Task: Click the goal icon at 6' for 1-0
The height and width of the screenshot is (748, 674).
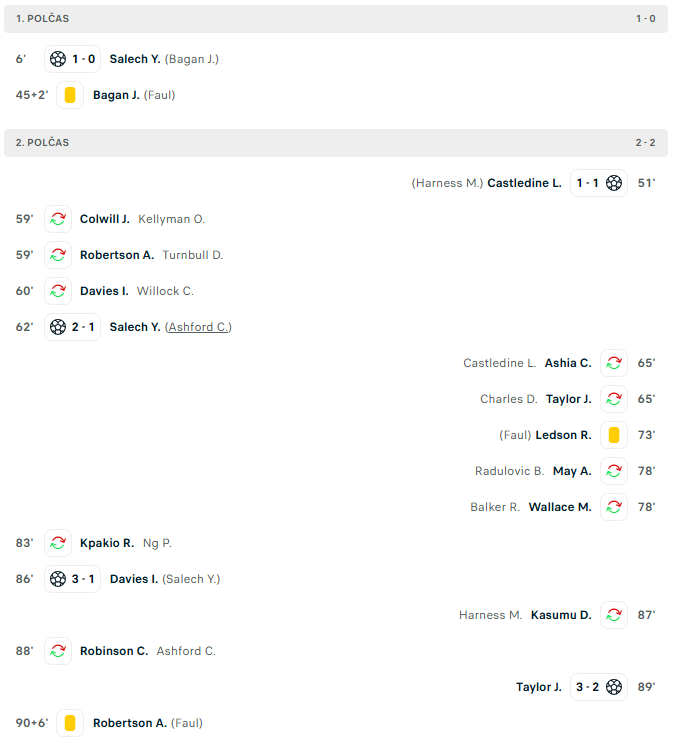Action: pos(58,59)
